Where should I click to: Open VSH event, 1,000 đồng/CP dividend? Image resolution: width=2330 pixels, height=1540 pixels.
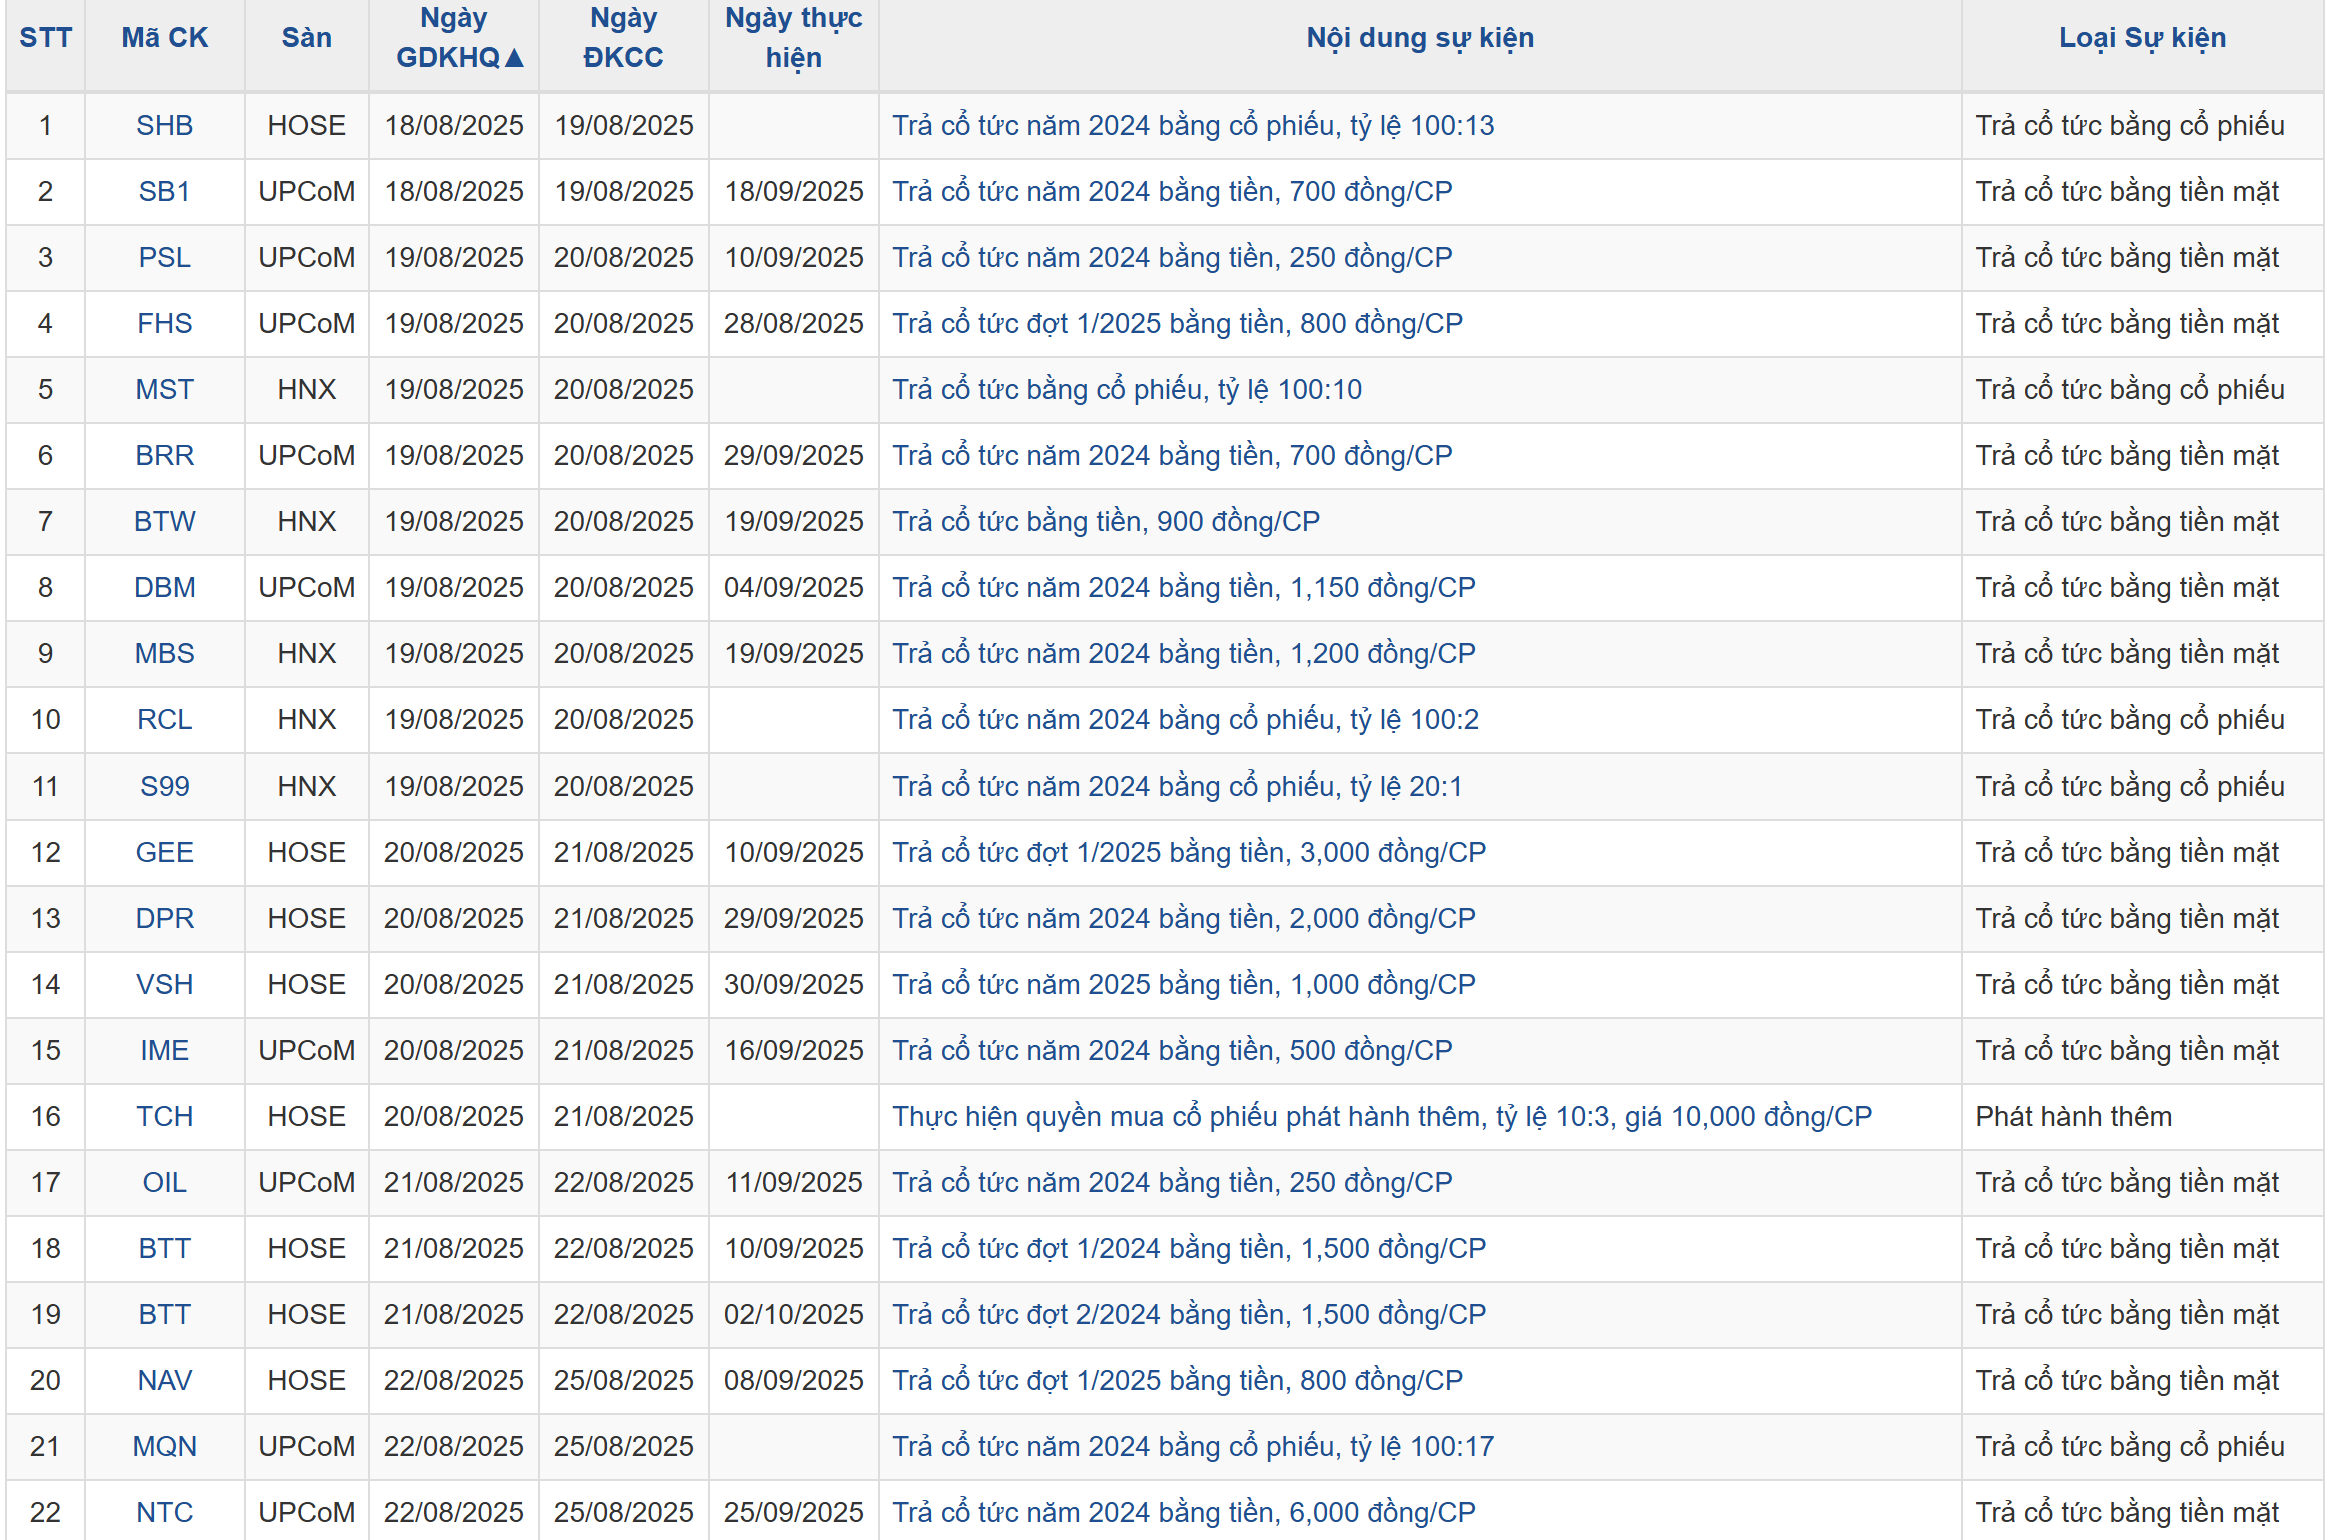coord(1184,985)
